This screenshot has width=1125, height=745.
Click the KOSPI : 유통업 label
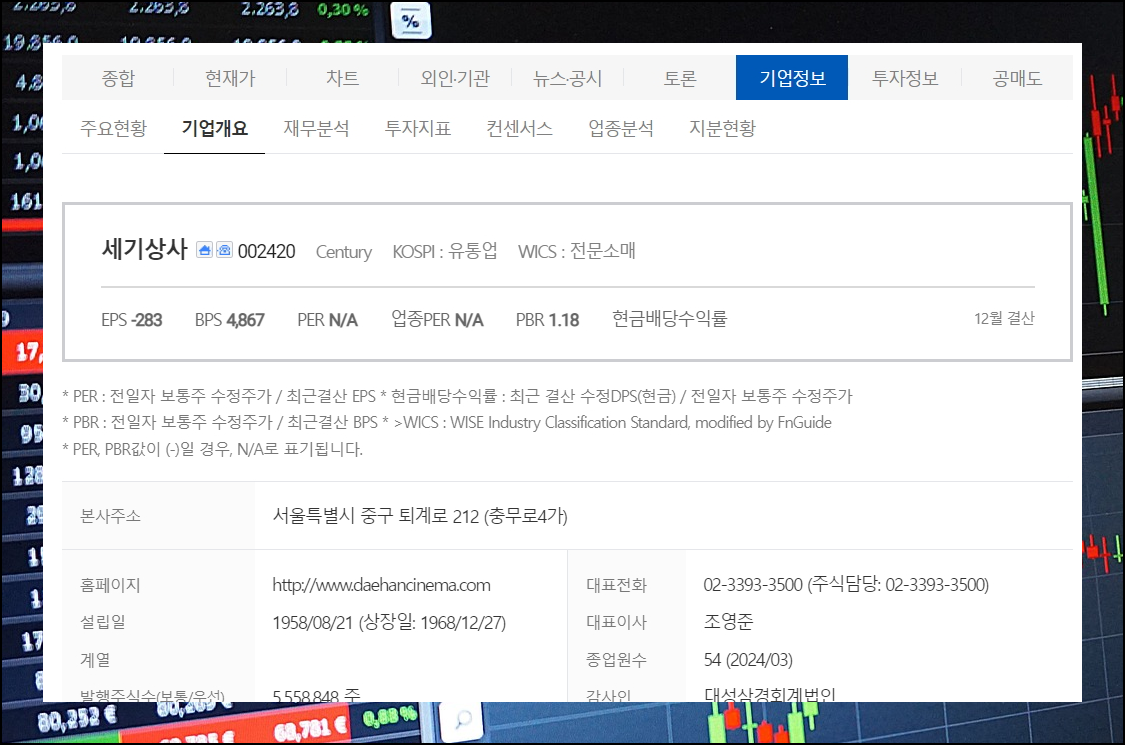[x=445, y=251]
